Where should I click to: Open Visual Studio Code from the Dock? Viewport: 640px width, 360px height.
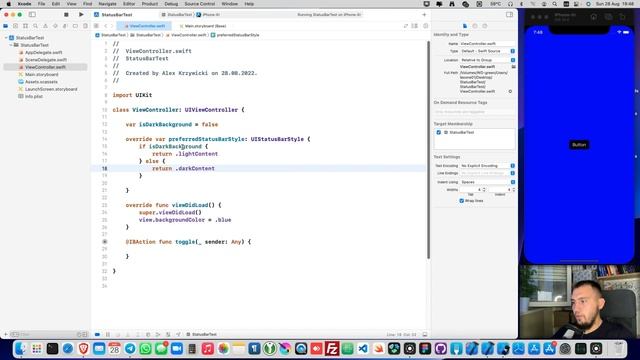pos(363,349)
